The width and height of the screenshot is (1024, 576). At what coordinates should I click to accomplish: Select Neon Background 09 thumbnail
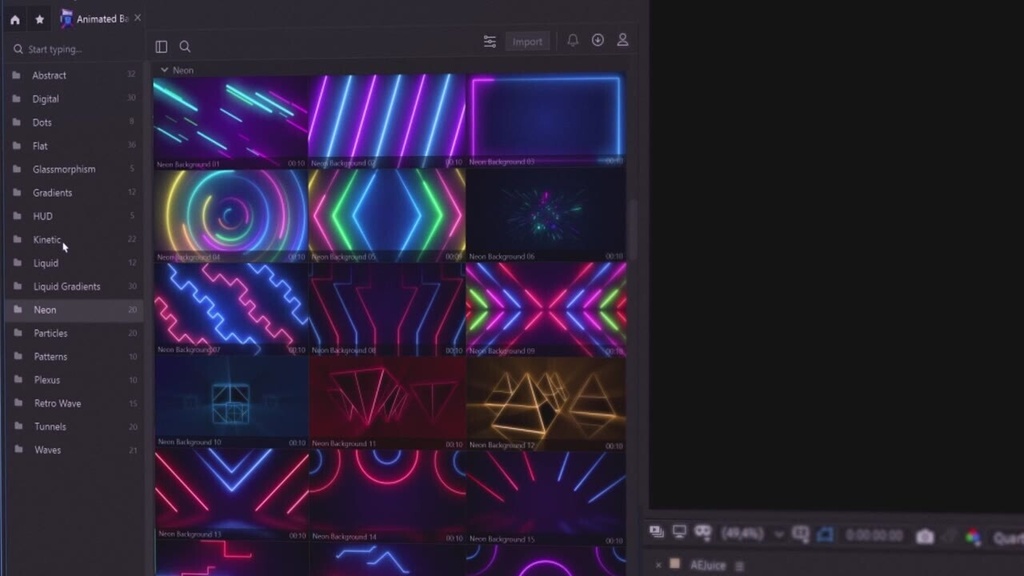click(x=547, y=310)
